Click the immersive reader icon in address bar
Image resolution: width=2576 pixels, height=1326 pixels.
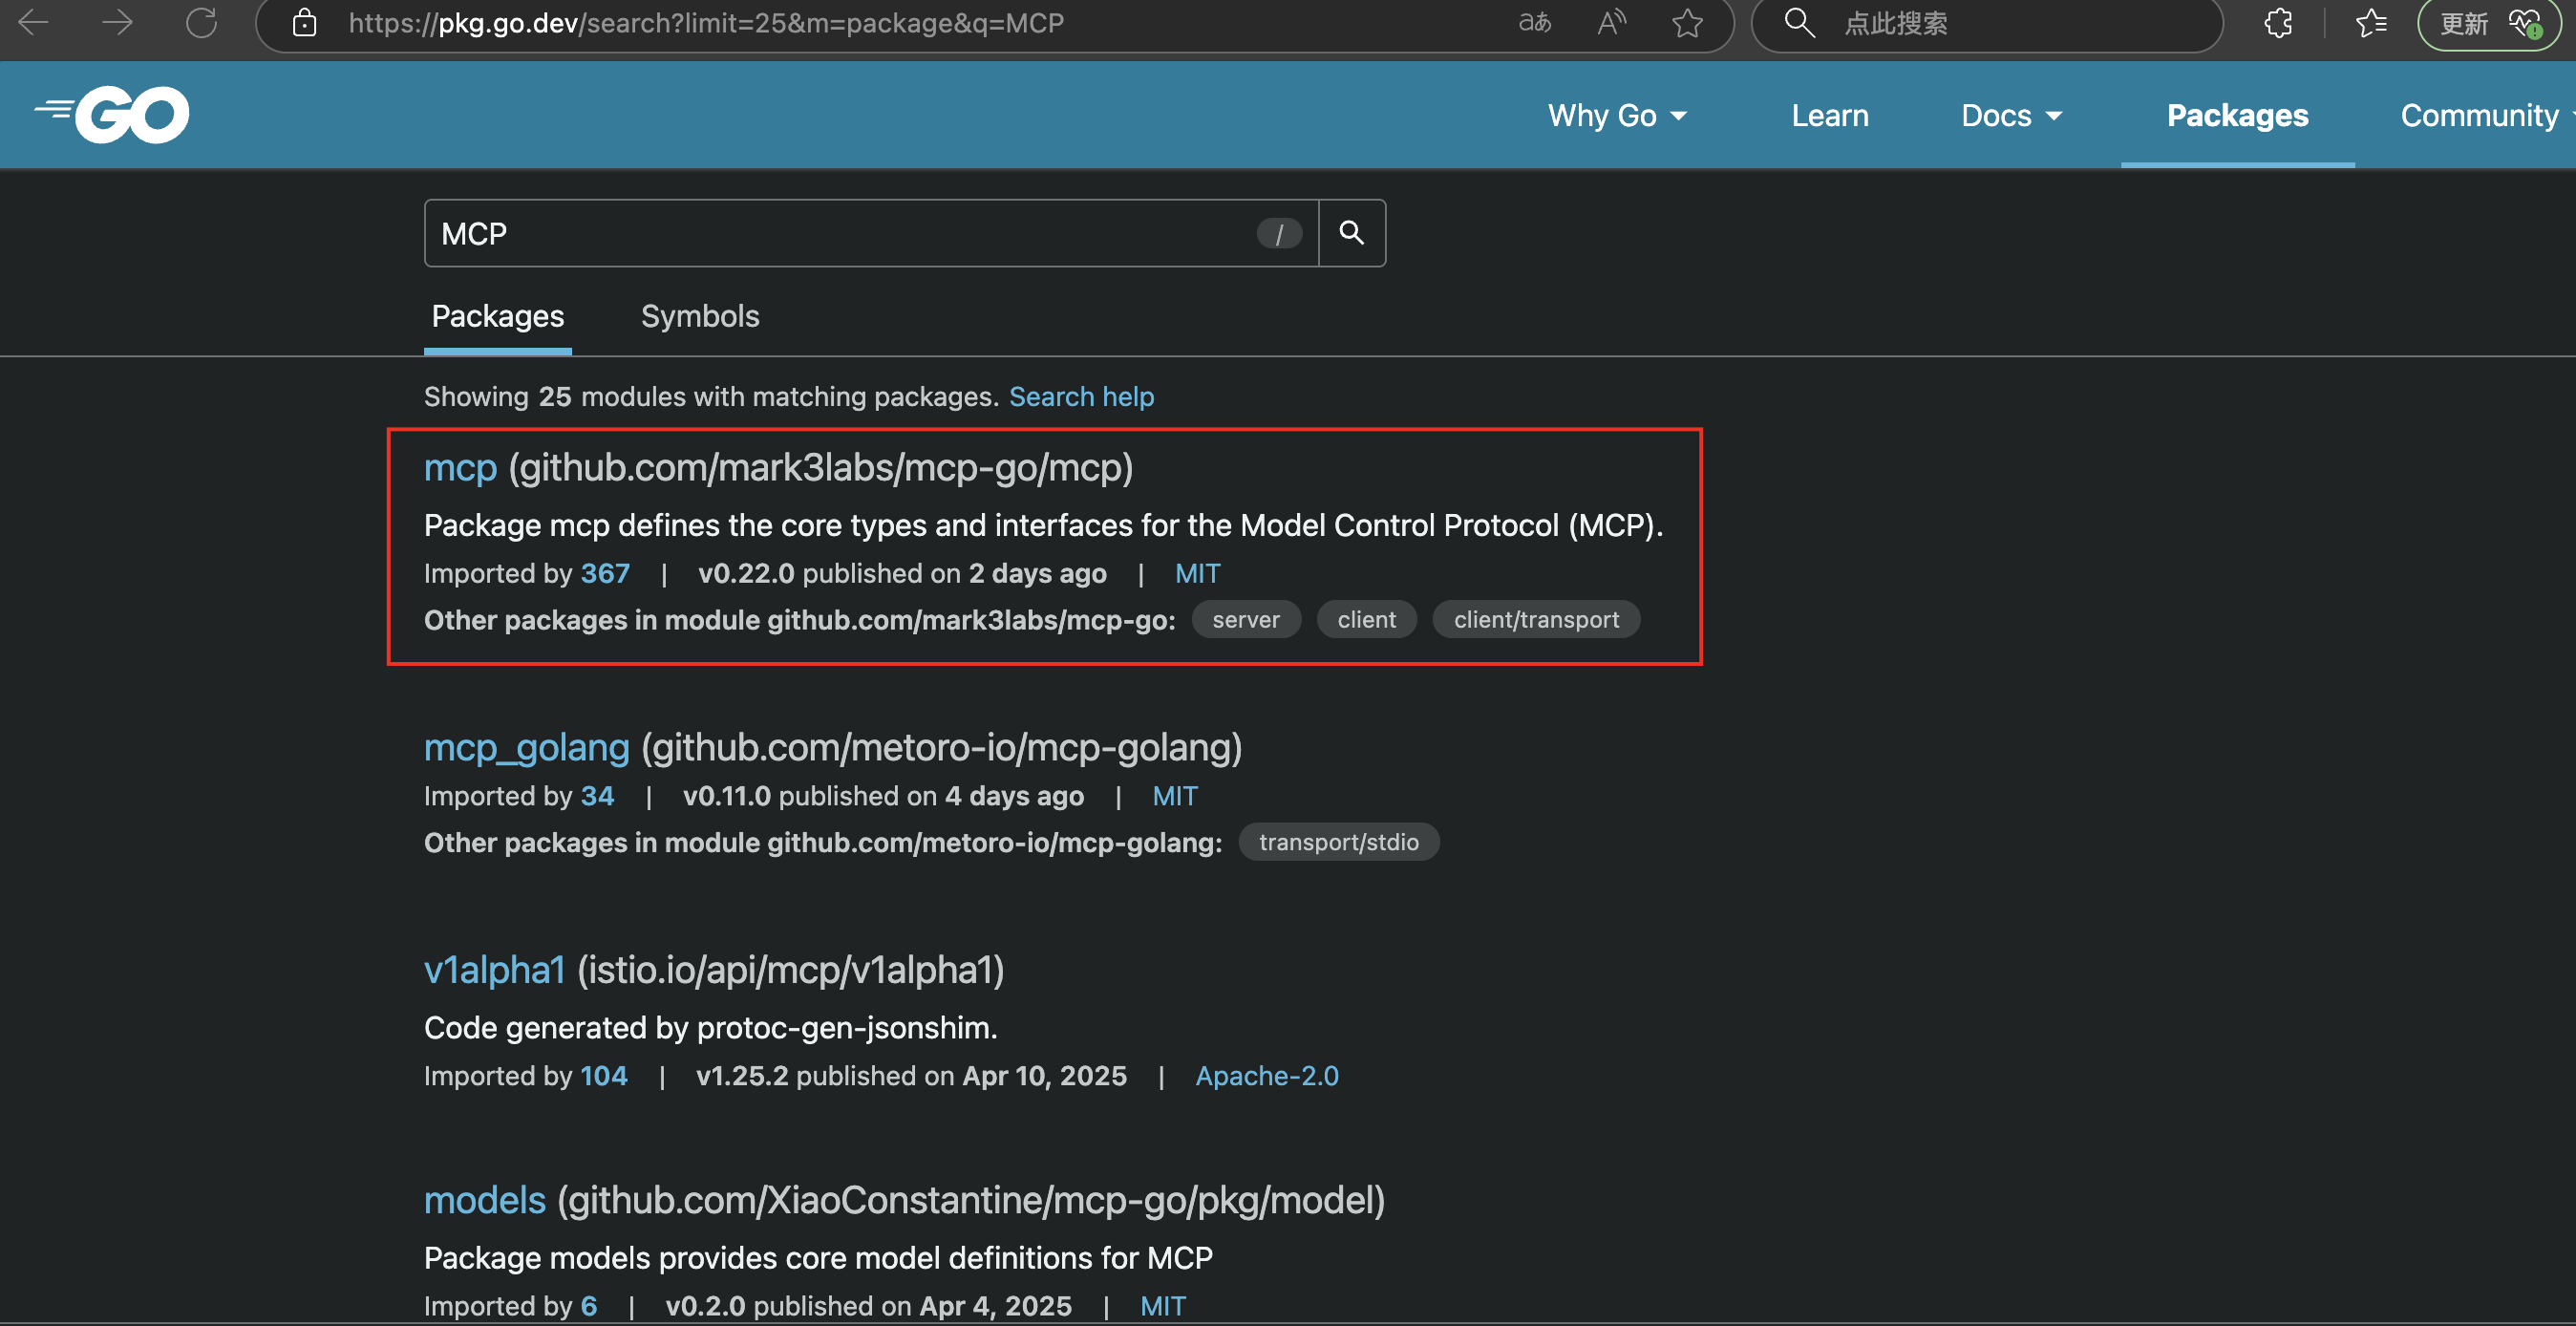pyautogui.click(x=1535, y=23)
